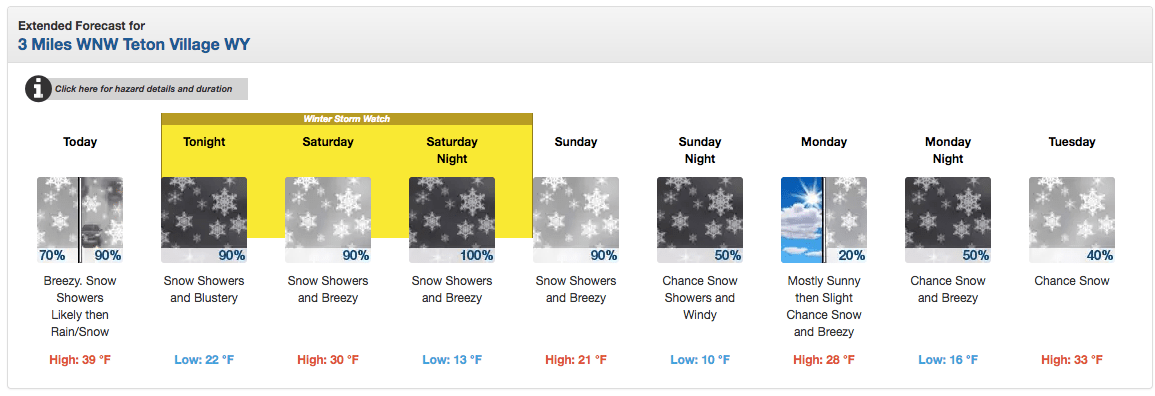The image size is (1155, 396).
Task: Open Saturday Night 100% snow icon
Action: click(x=452, y=220)
